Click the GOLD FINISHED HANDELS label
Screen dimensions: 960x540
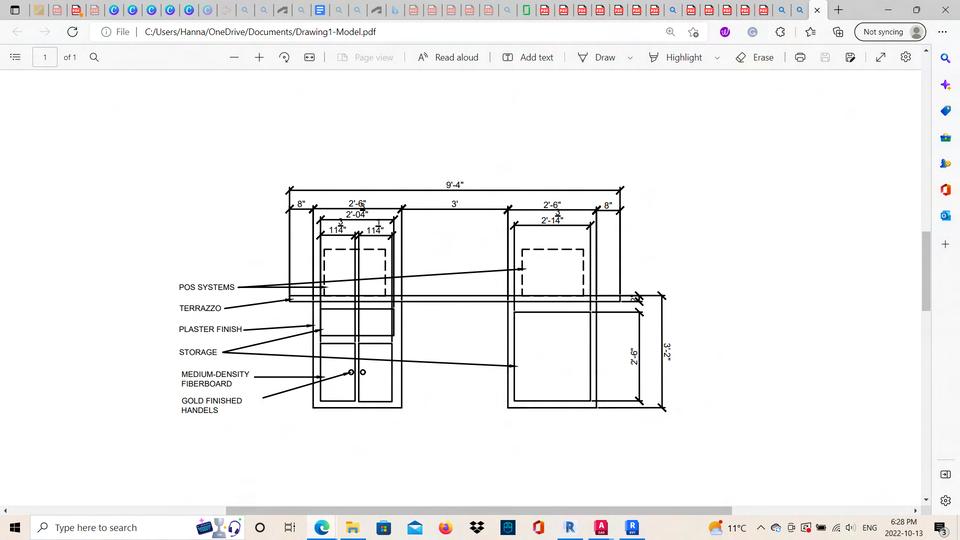coord(212,405)
